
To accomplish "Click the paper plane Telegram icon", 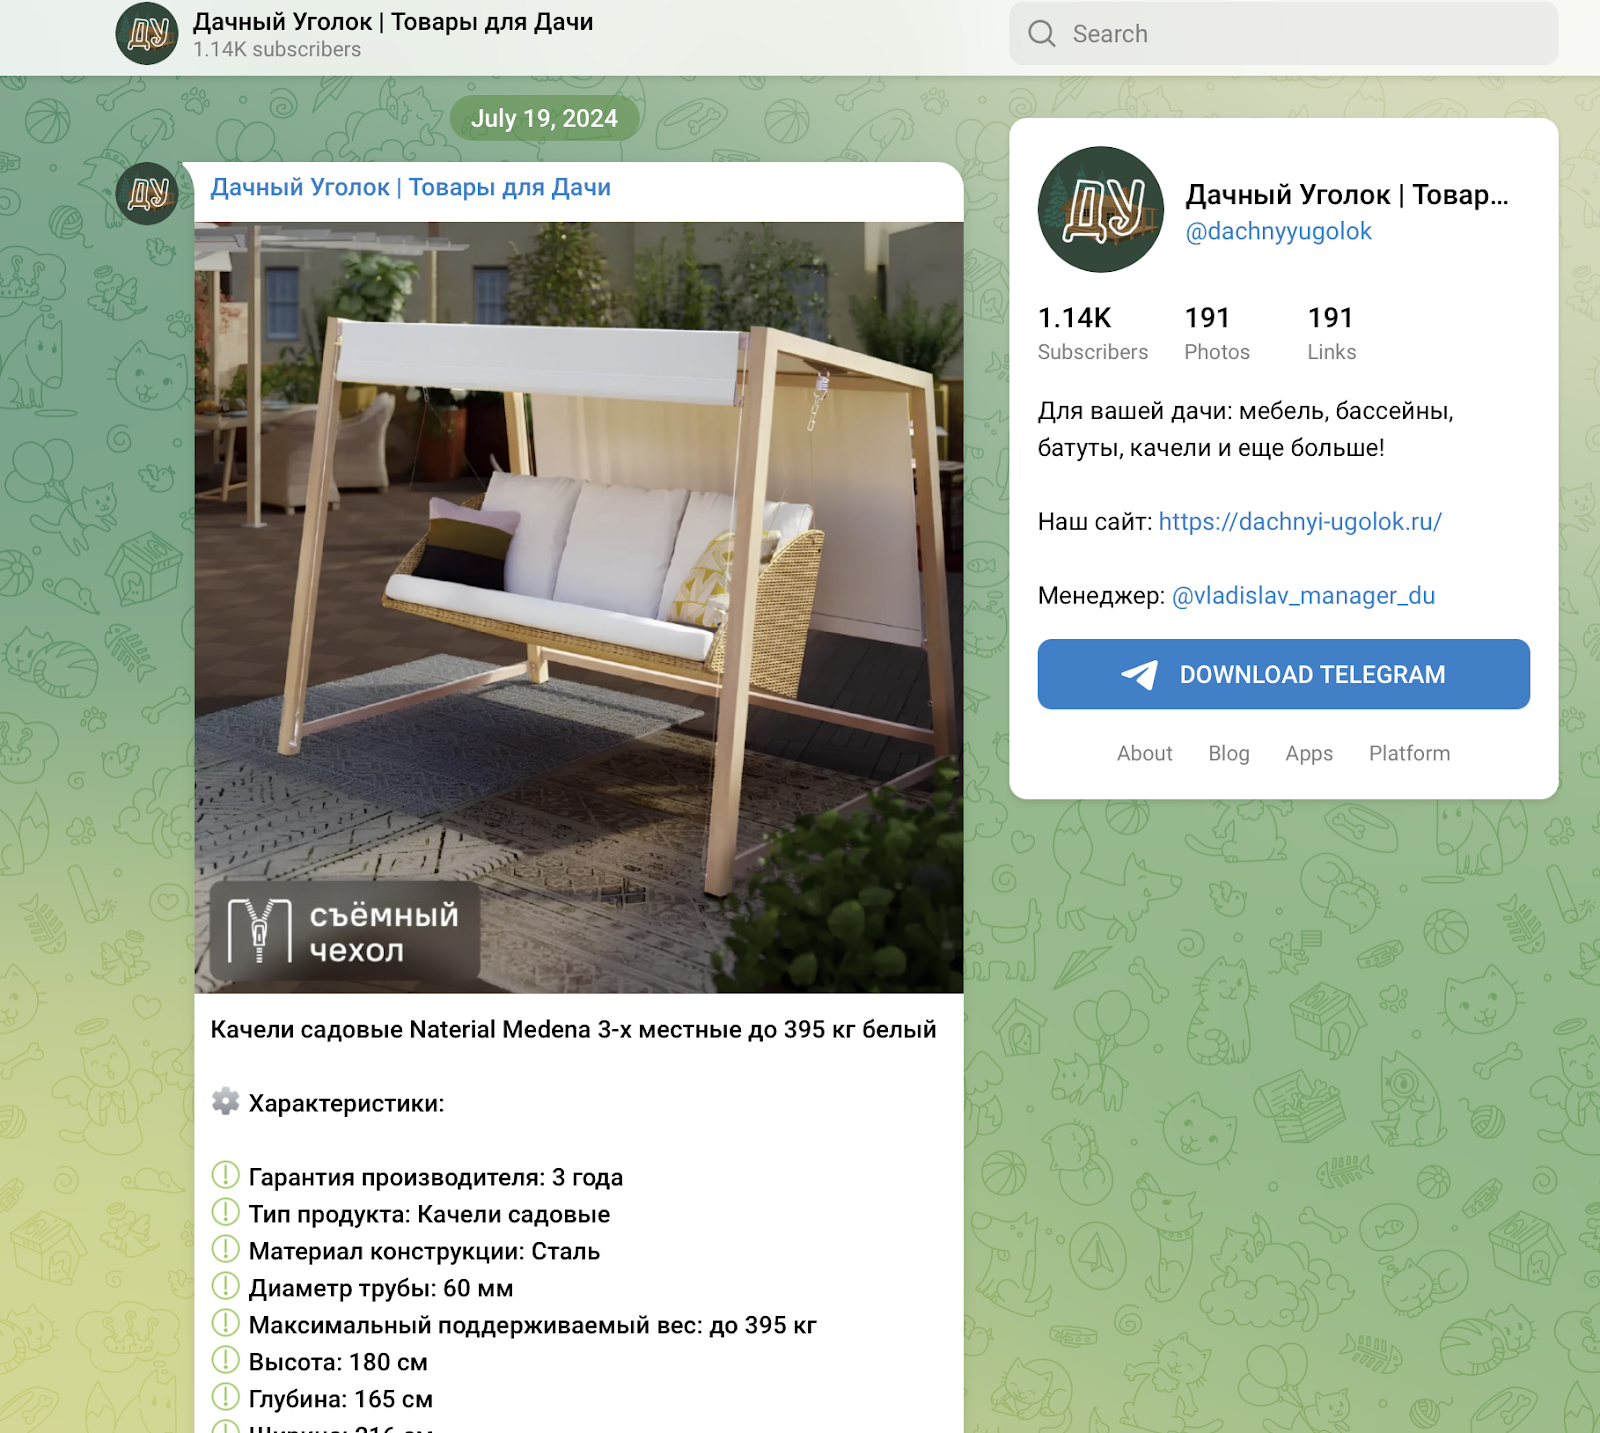I will (1140, 675).
